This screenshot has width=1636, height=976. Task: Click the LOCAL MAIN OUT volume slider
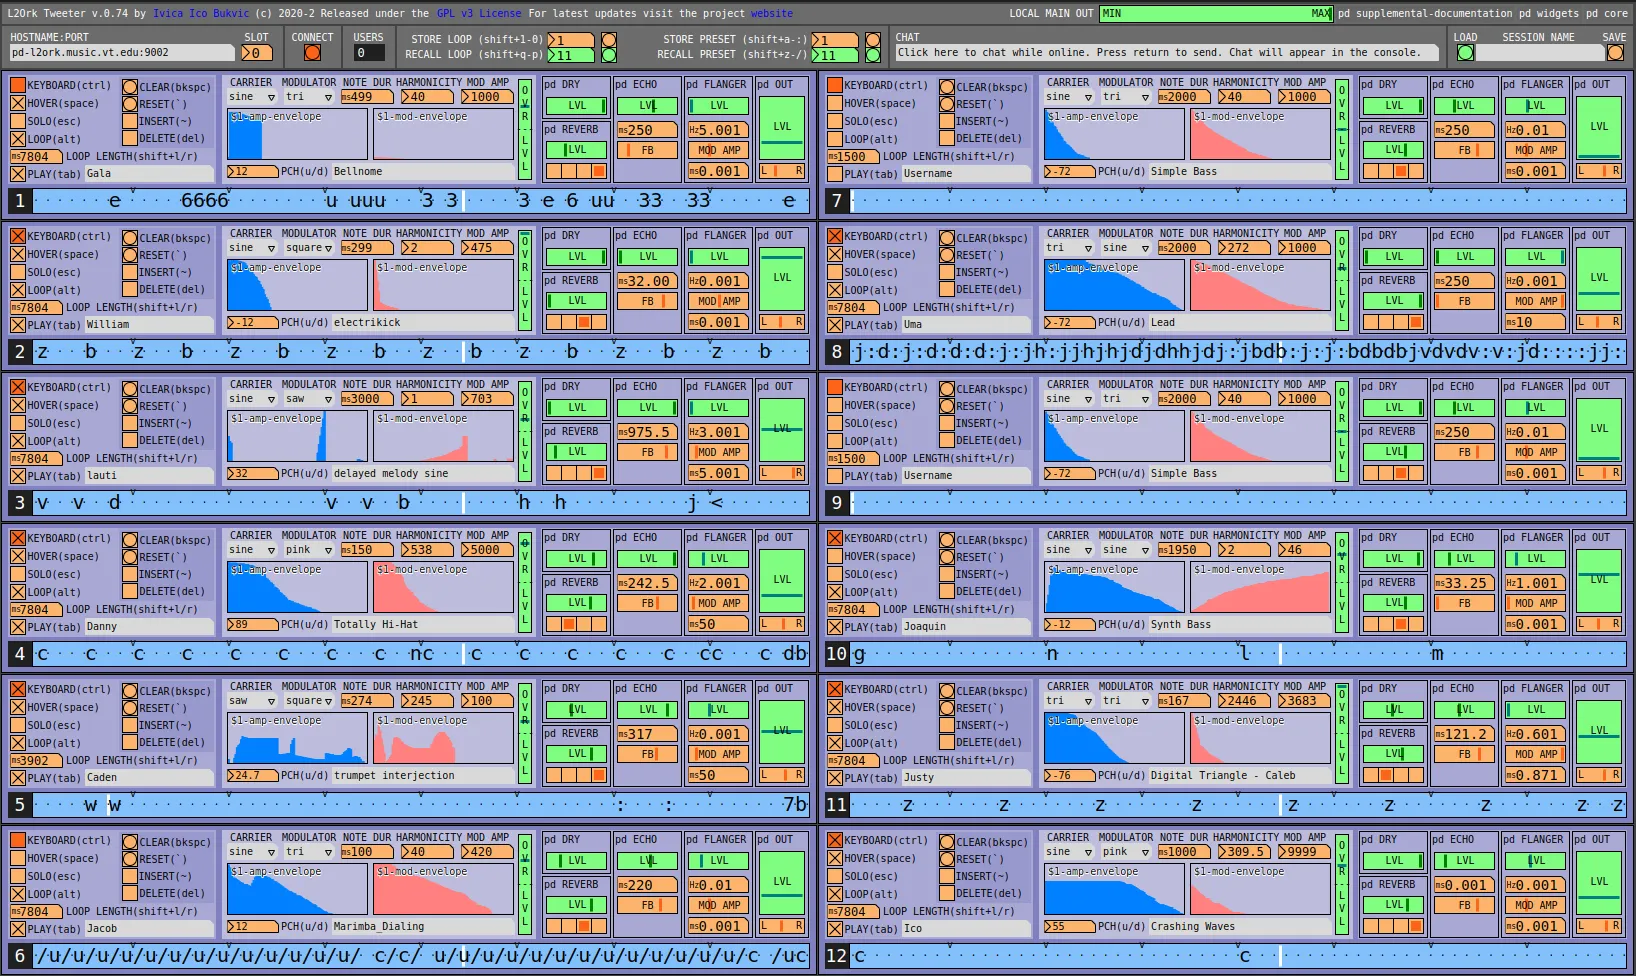[1216, 13]
